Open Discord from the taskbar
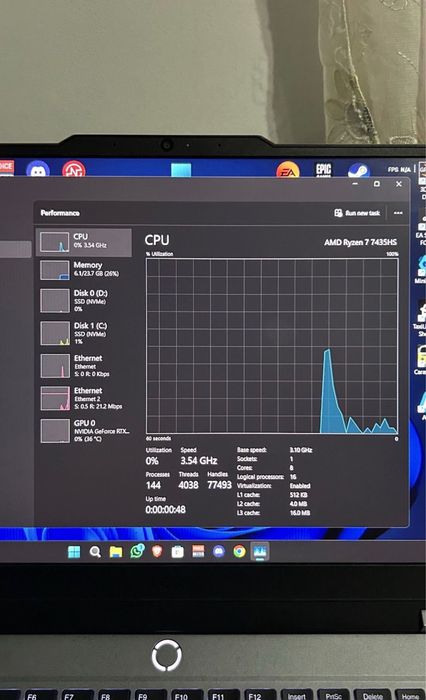Viewport: 426px width, 700px height. coord(218,552)
